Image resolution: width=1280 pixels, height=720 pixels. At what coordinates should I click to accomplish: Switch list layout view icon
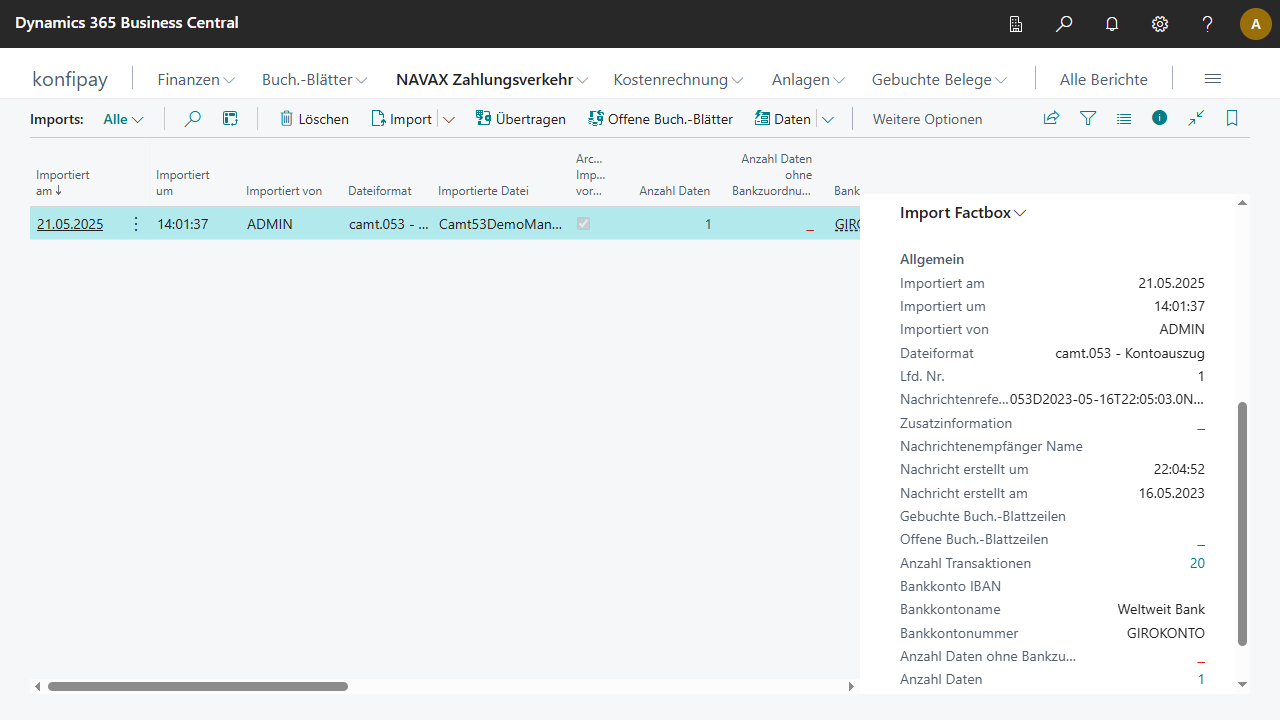click(1124, 119)
